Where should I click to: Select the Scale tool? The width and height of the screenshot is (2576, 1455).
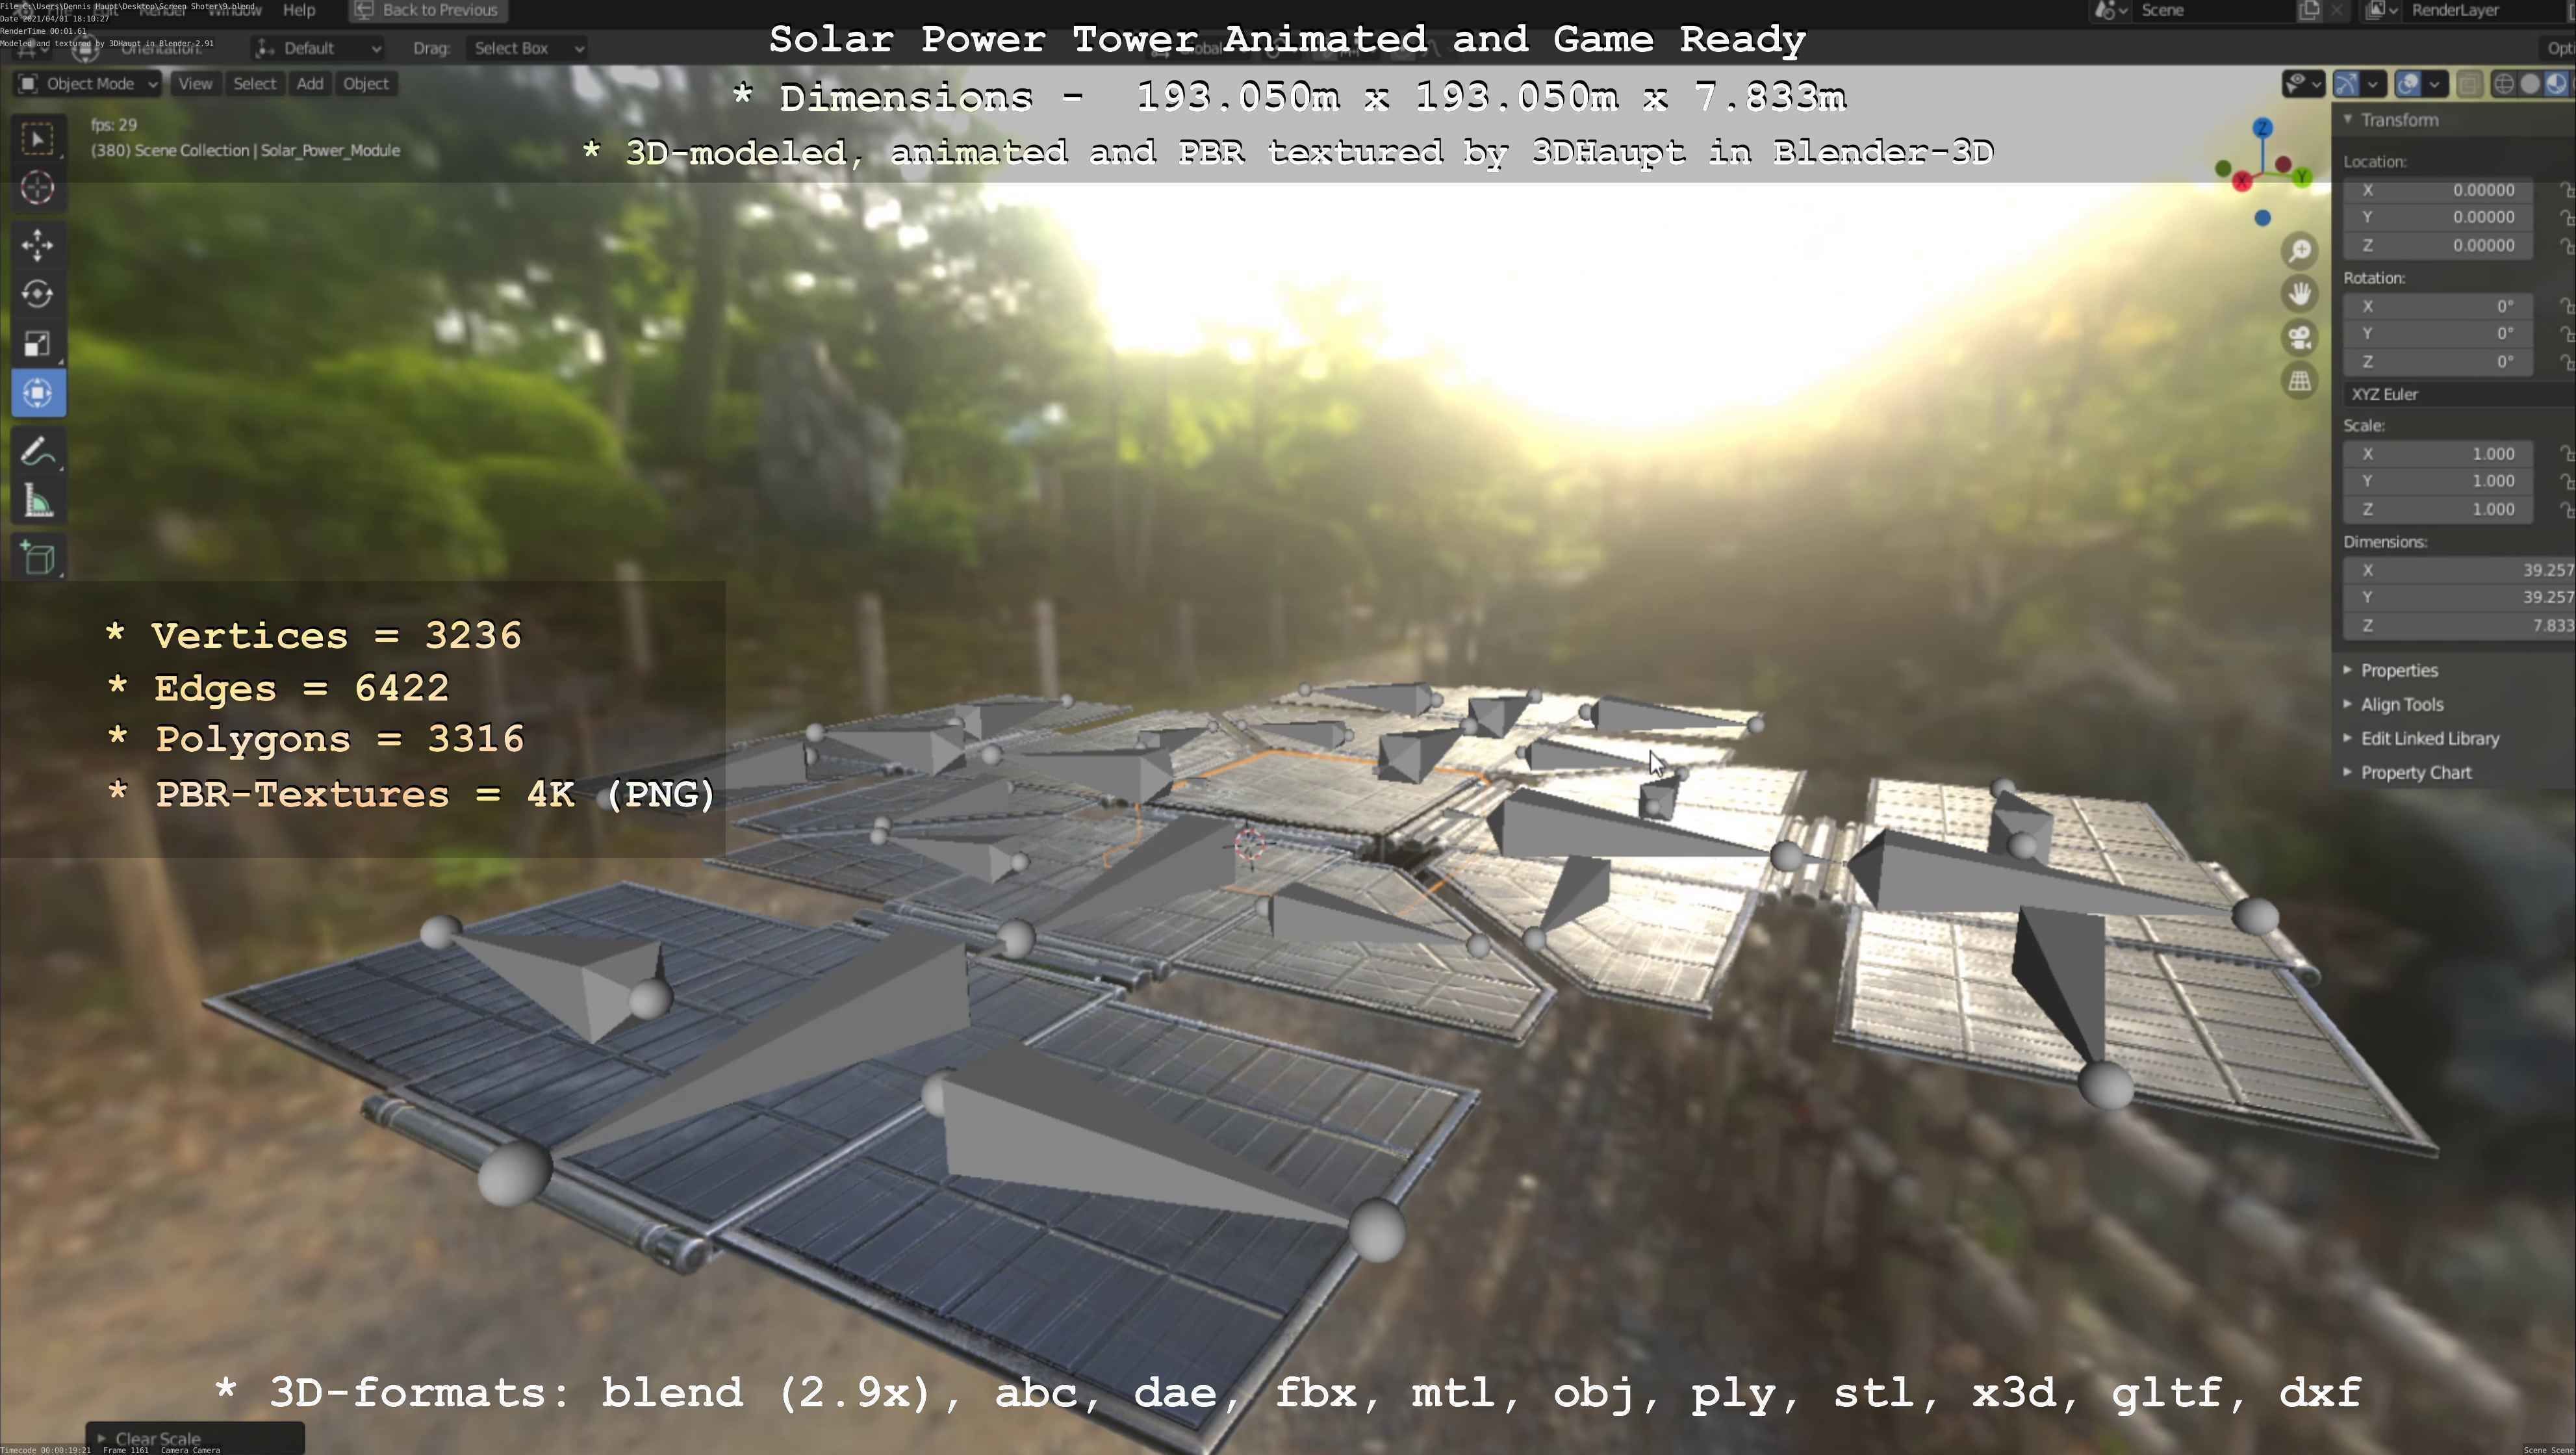pos(38,344)
